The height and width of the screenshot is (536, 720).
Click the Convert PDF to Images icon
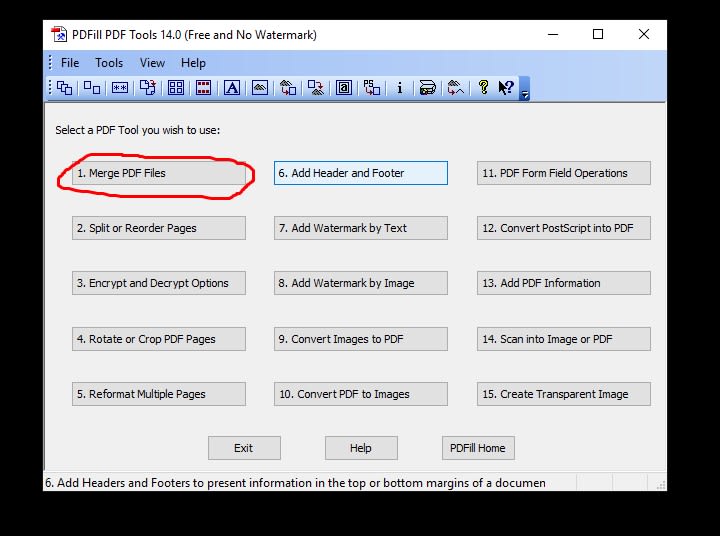coord(316,88)
